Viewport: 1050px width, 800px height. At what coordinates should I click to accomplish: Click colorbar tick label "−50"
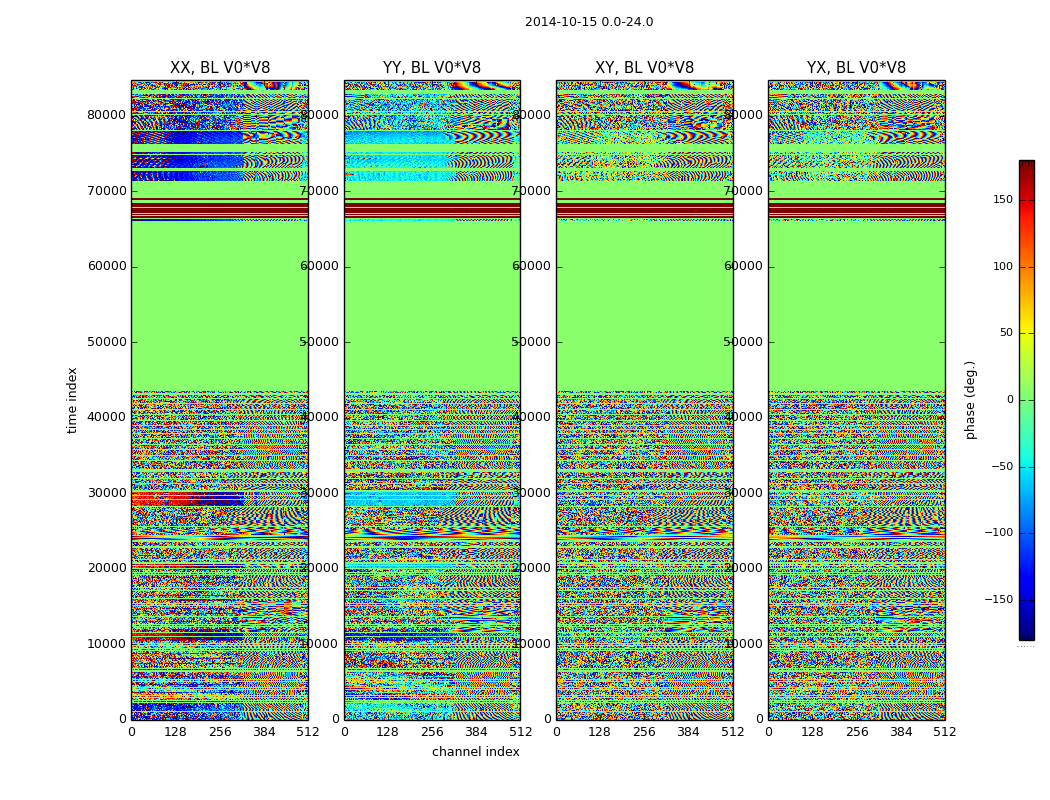1002,466
